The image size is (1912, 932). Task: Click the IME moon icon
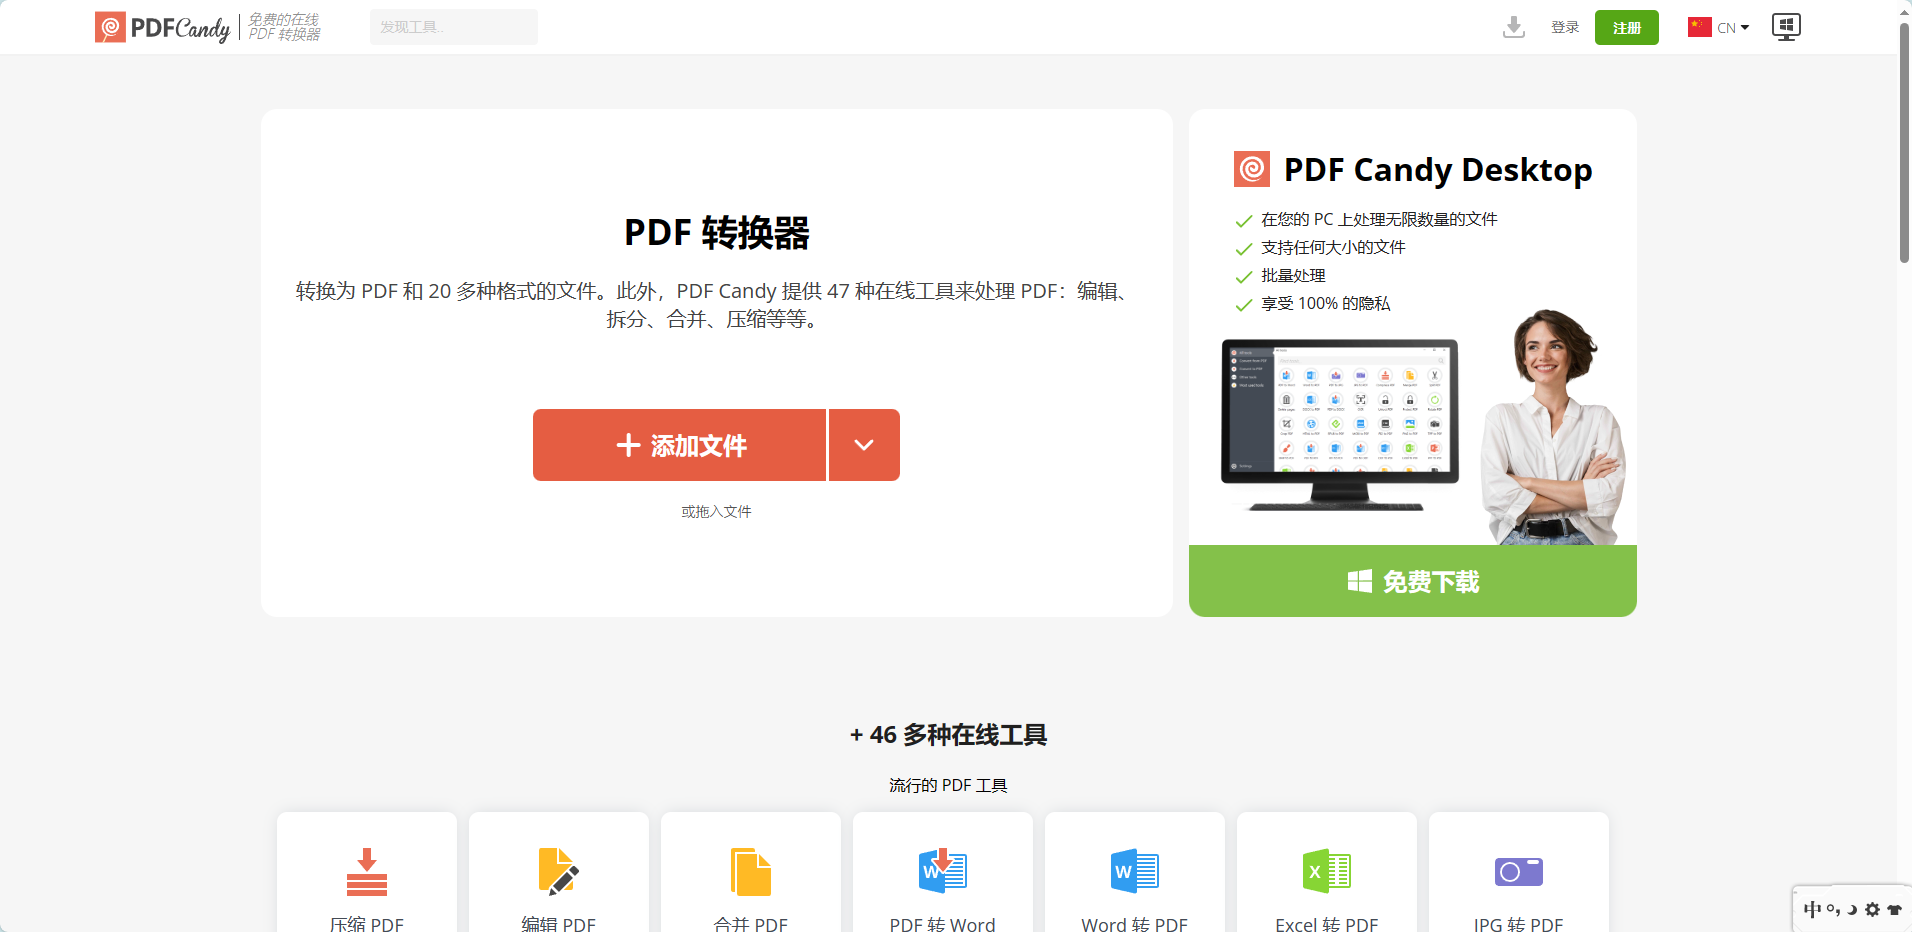pos(1852,909)
